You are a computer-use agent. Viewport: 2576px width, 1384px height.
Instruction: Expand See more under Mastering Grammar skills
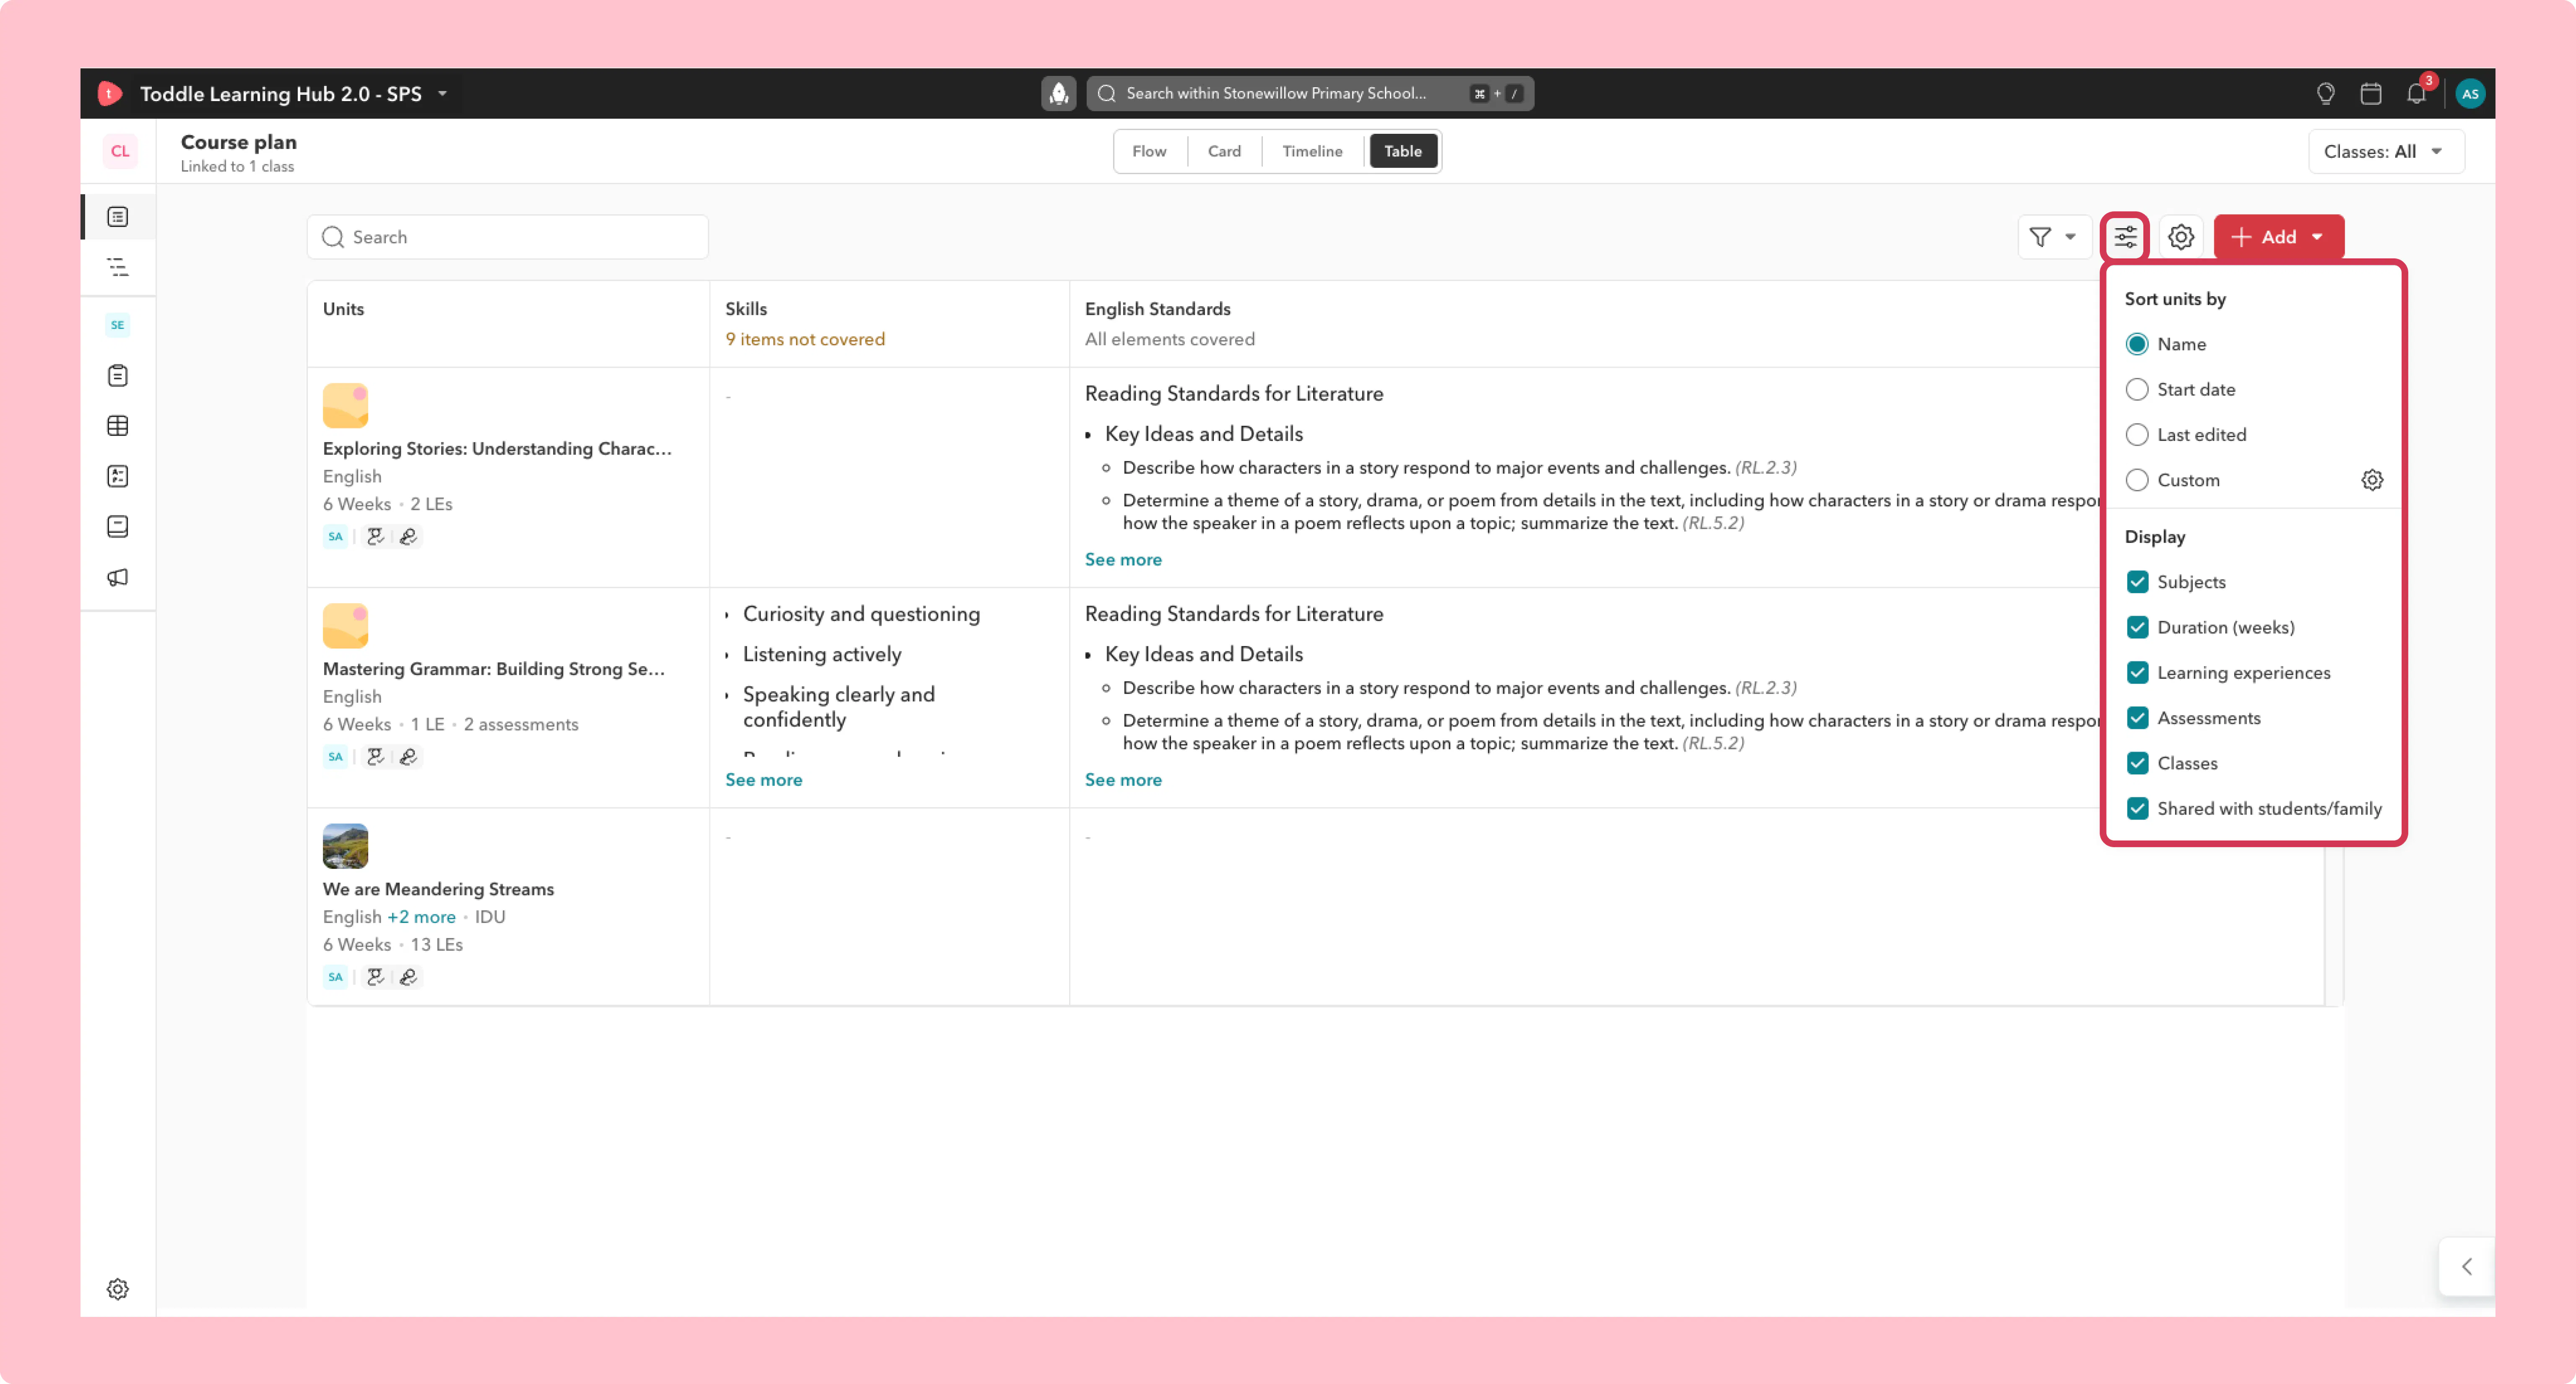click(x=763, y=780)
